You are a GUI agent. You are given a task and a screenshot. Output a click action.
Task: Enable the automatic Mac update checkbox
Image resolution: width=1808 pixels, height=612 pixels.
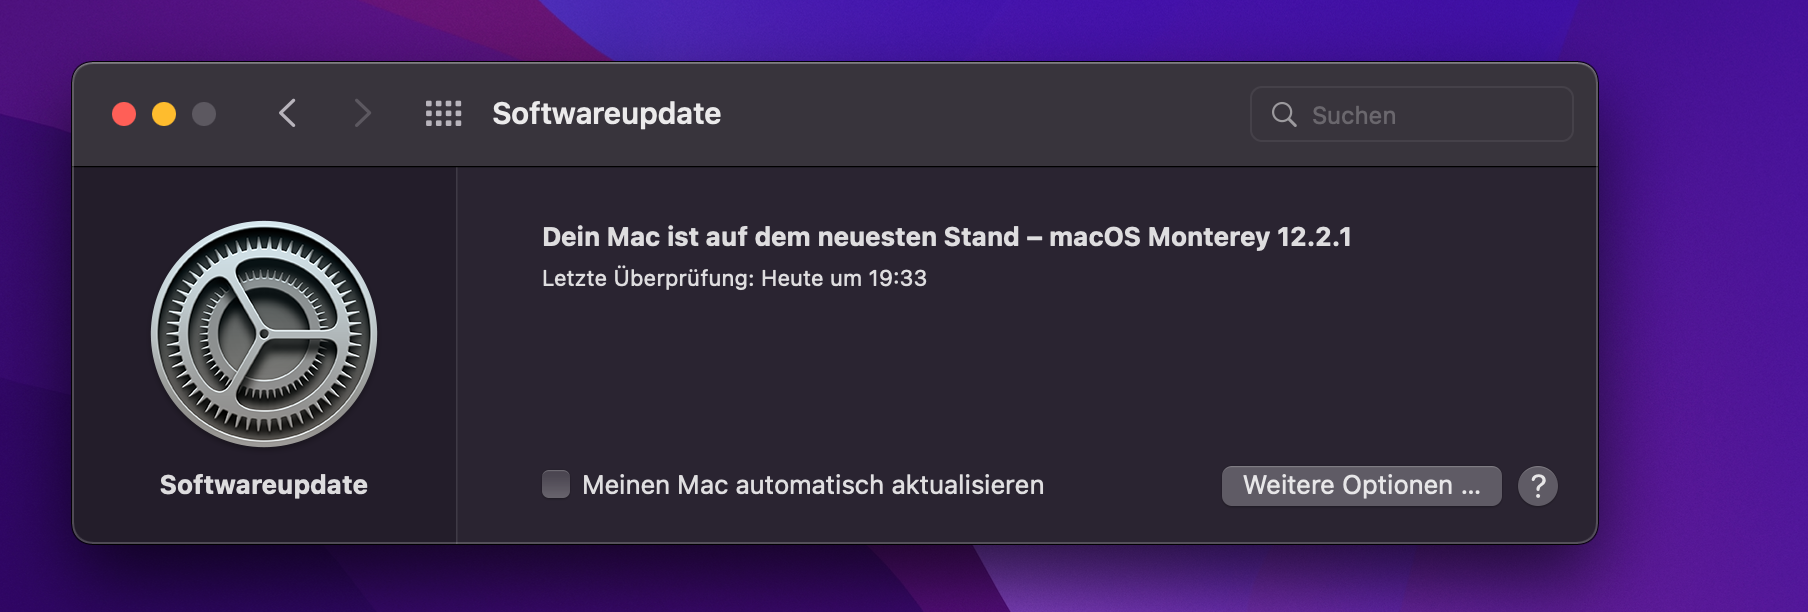click(556, 485)
